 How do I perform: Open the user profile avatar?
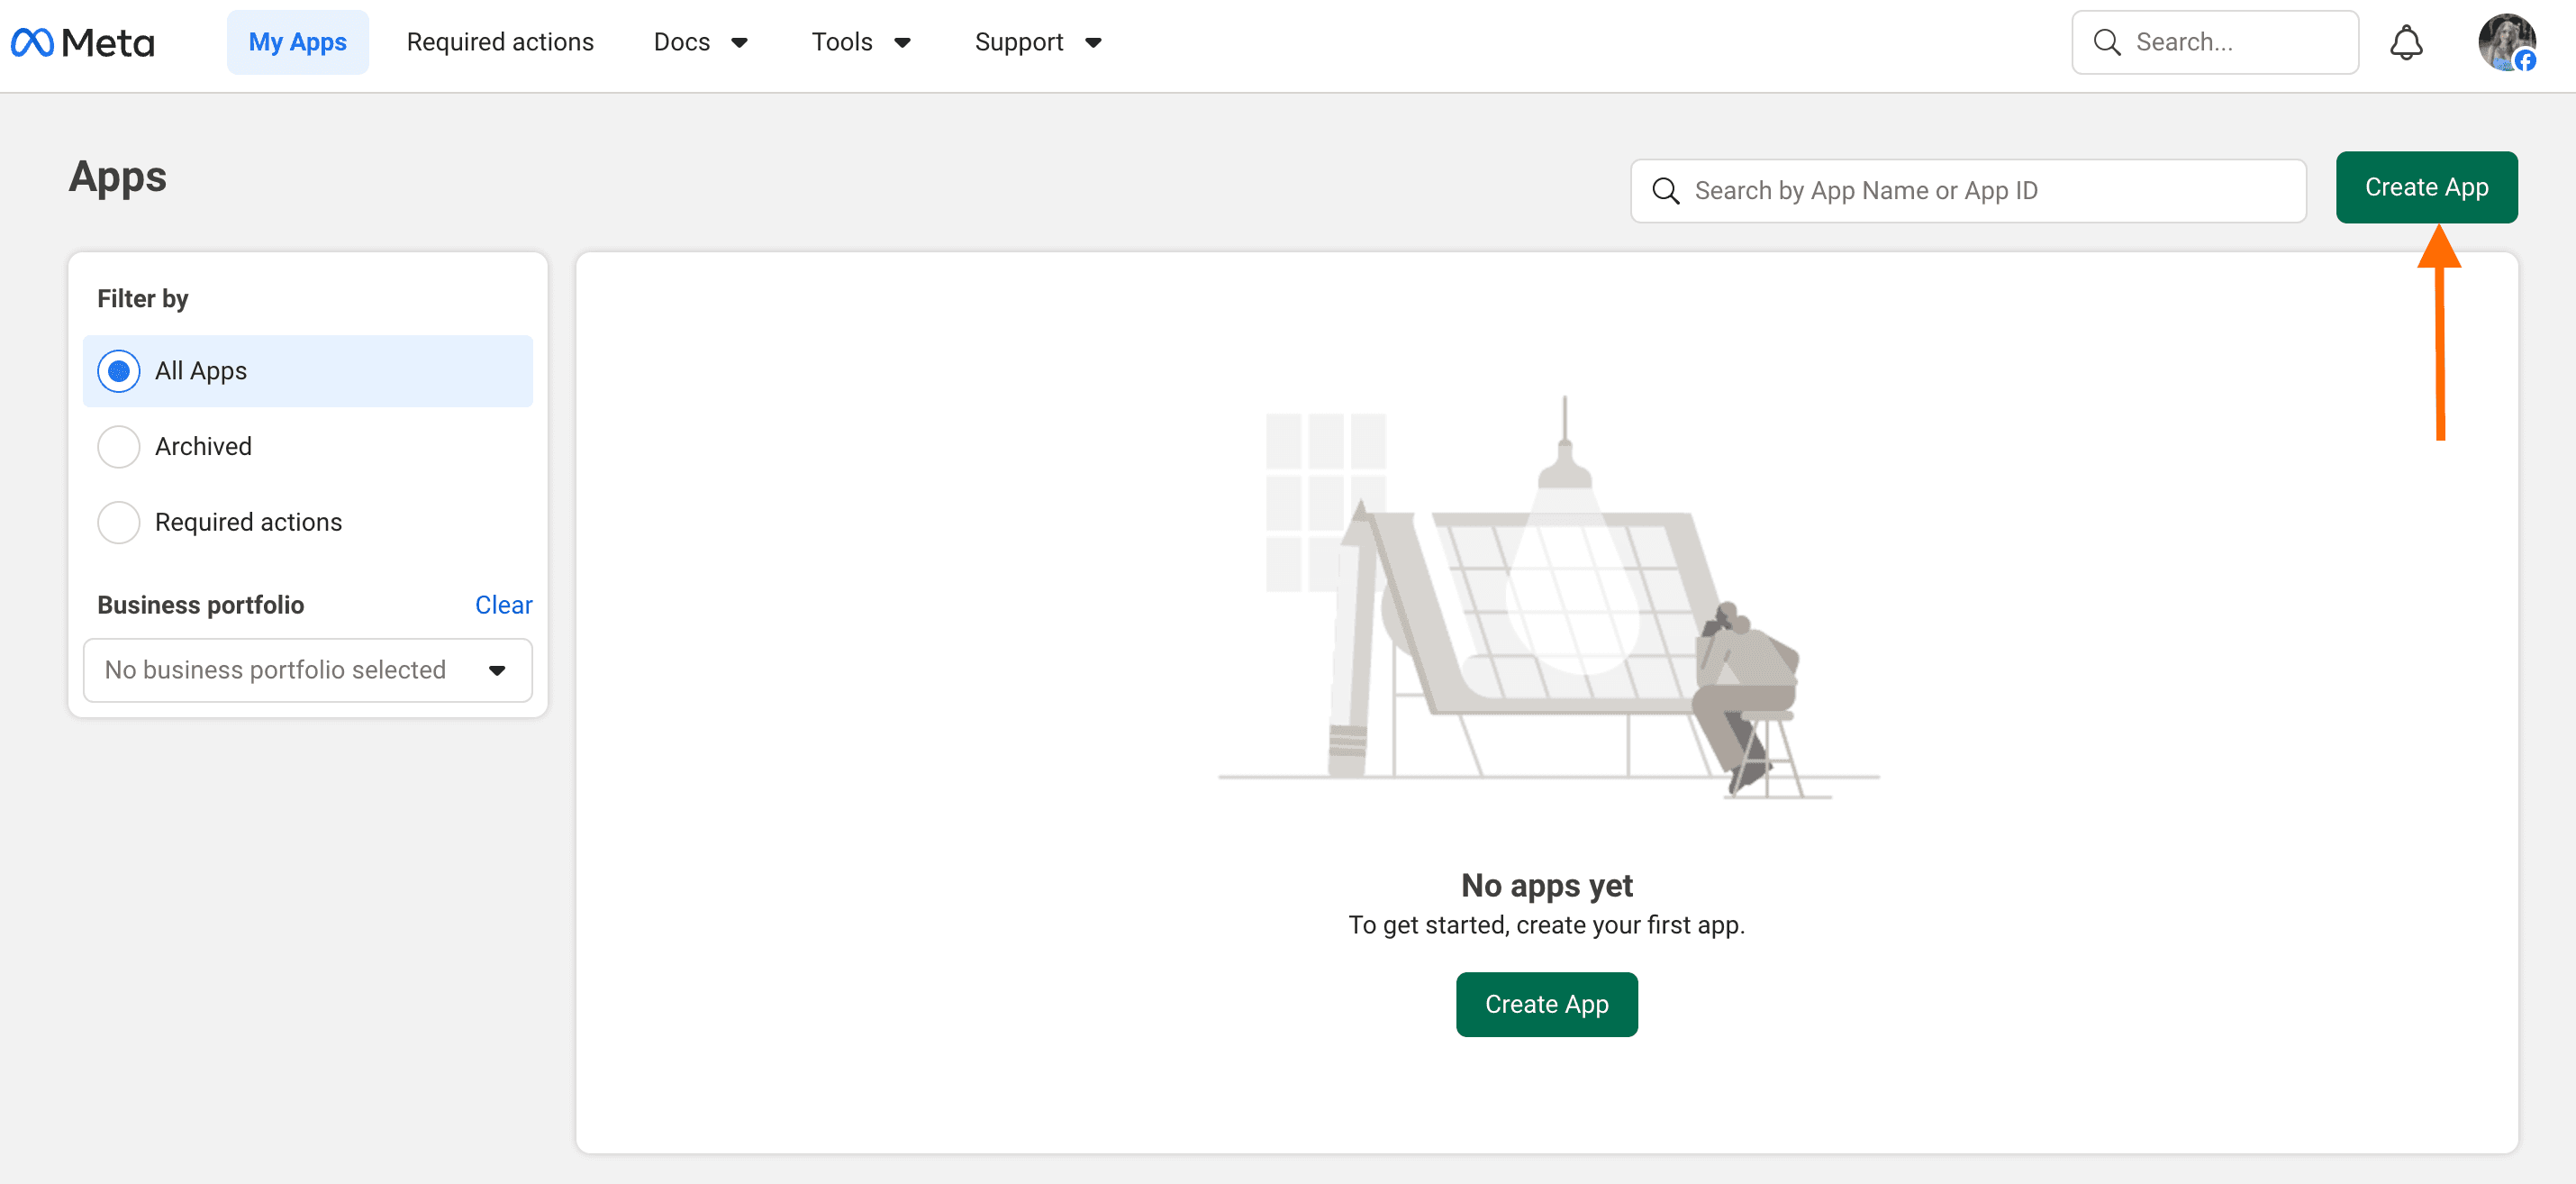tap(2505, 42)
